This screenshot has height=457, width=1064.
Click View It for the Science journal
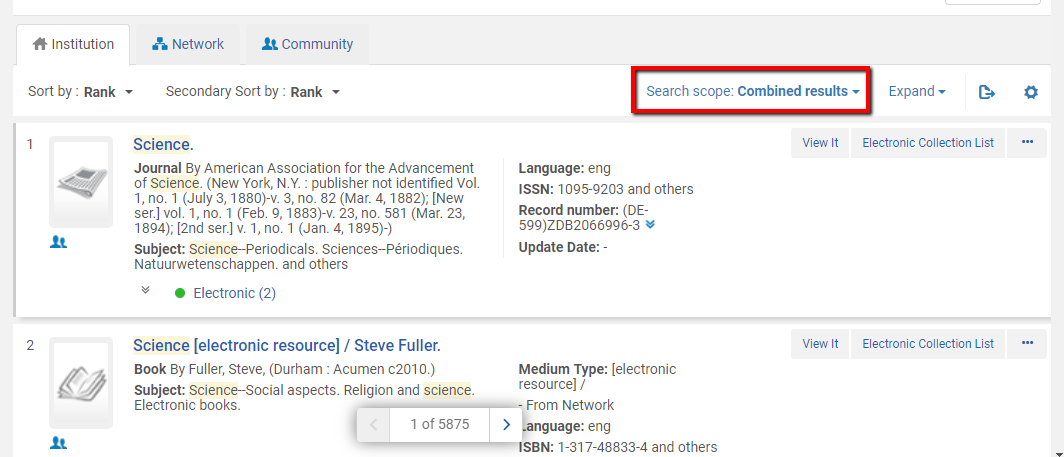click(820, 143)
